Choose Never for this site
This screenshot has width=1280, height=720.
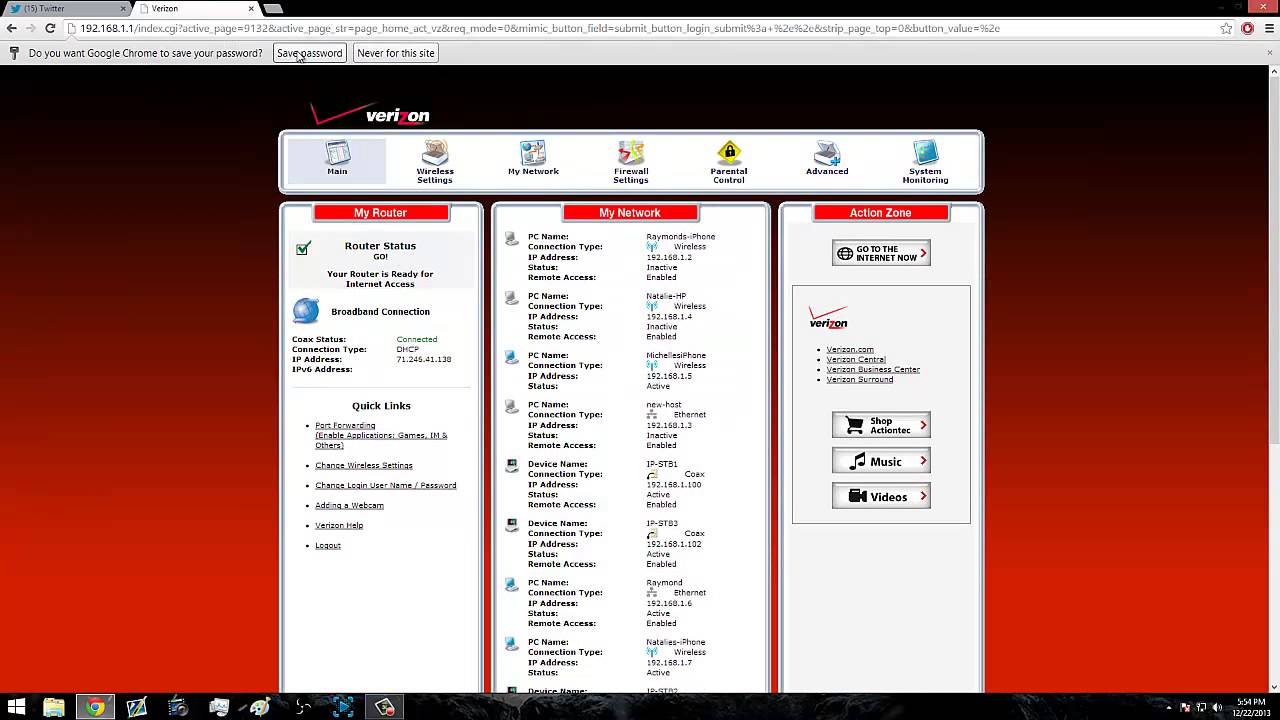pyautogui.click(x=396, y=53)
